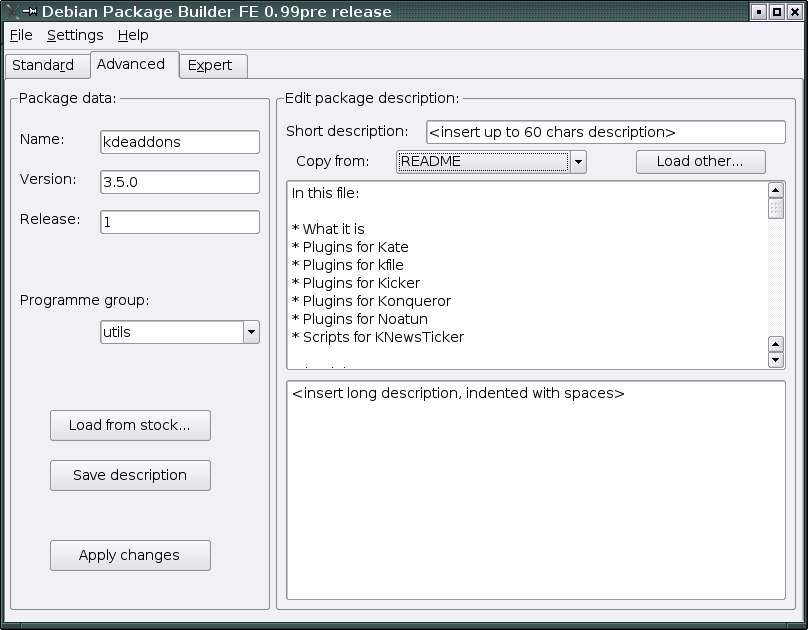Expand Programme group dropdown arrow

tap(251, 332)
